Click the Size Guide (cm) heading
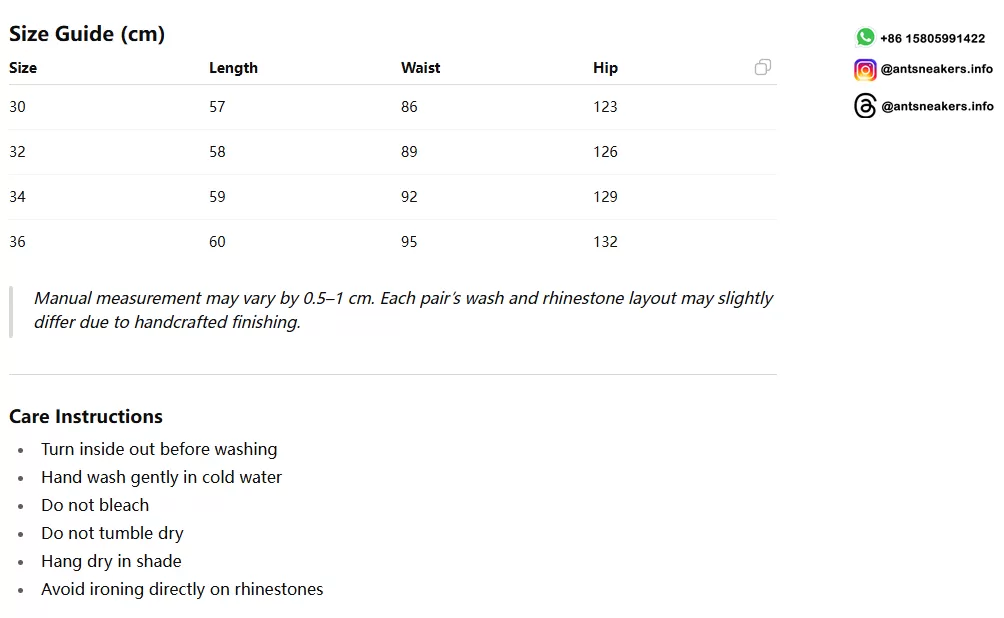 point(87,33)
